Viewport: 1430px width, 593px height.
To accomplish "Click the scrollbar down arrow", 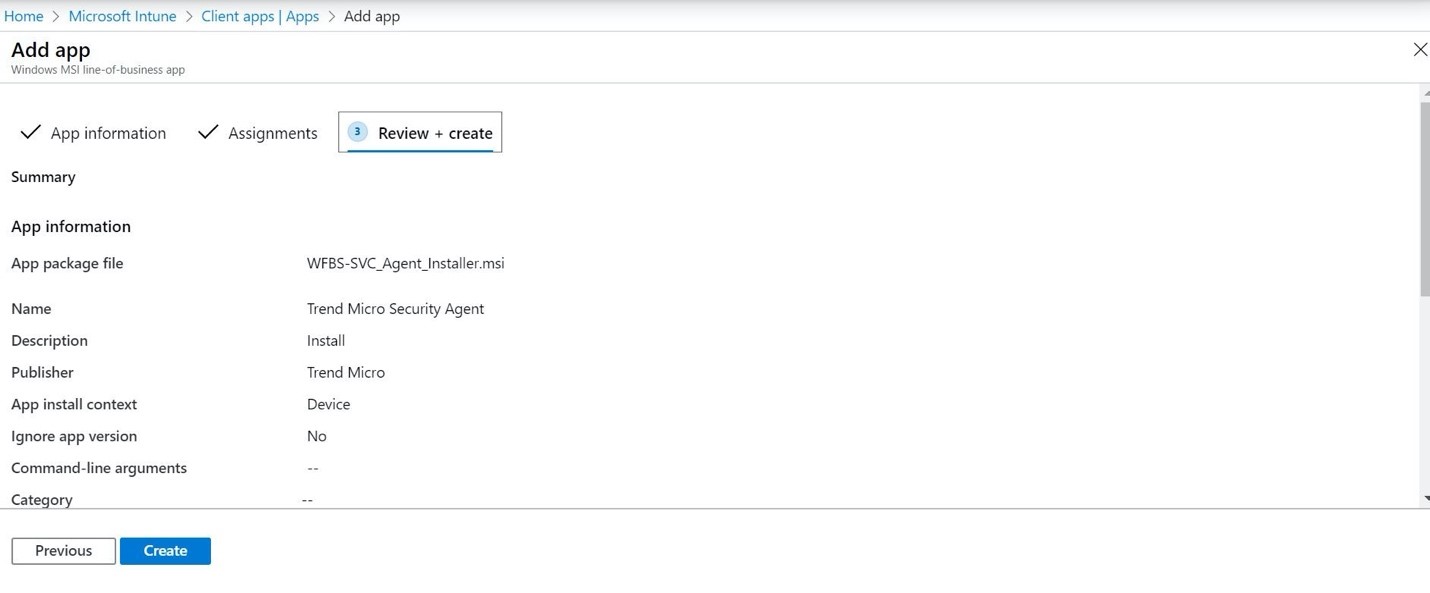I will [1425, 498].
